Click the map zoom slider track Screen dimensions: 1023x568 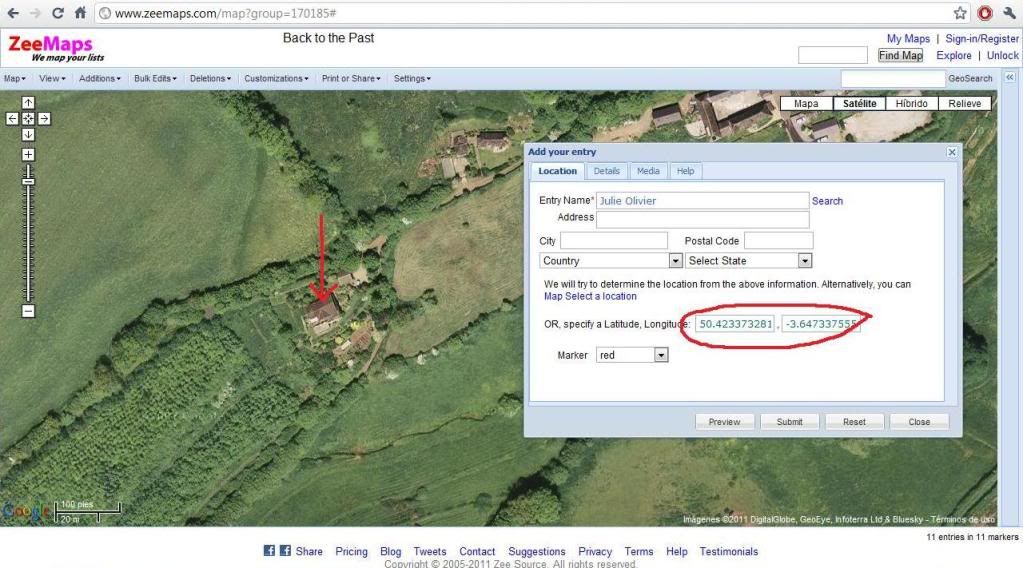[28, 240]
